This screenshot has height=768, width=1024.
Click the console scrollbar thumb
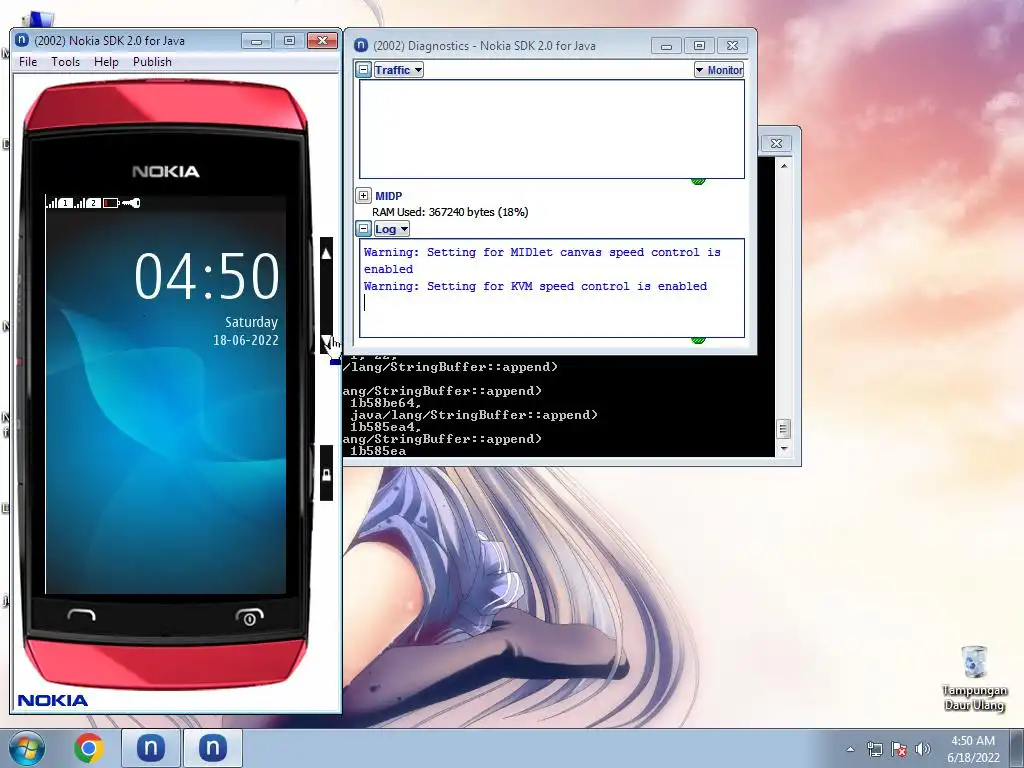(784, 429)
